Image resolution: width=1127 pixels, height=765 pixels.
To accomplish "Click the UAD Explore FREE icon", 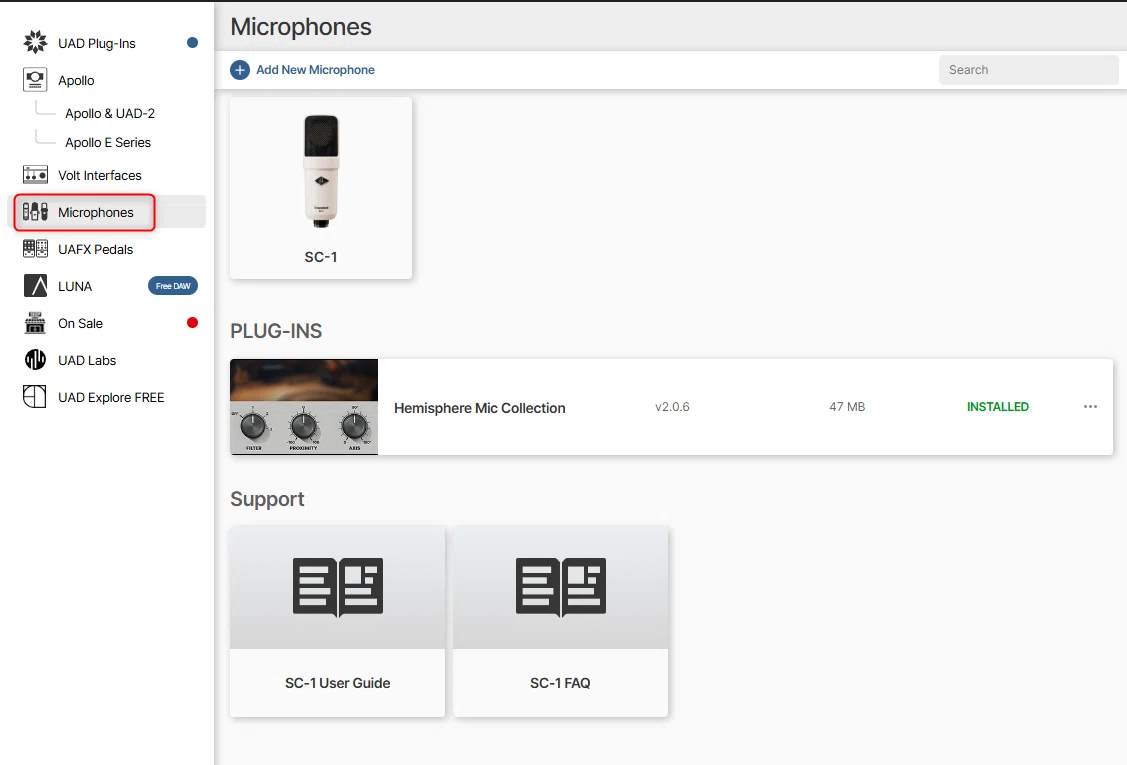I will pos(34,397).
